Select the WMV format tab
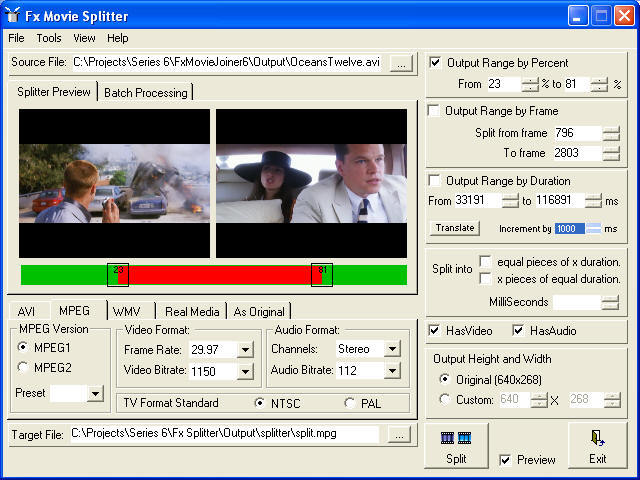This screenshot has height=480, width=640. click(x=127, y=311)
